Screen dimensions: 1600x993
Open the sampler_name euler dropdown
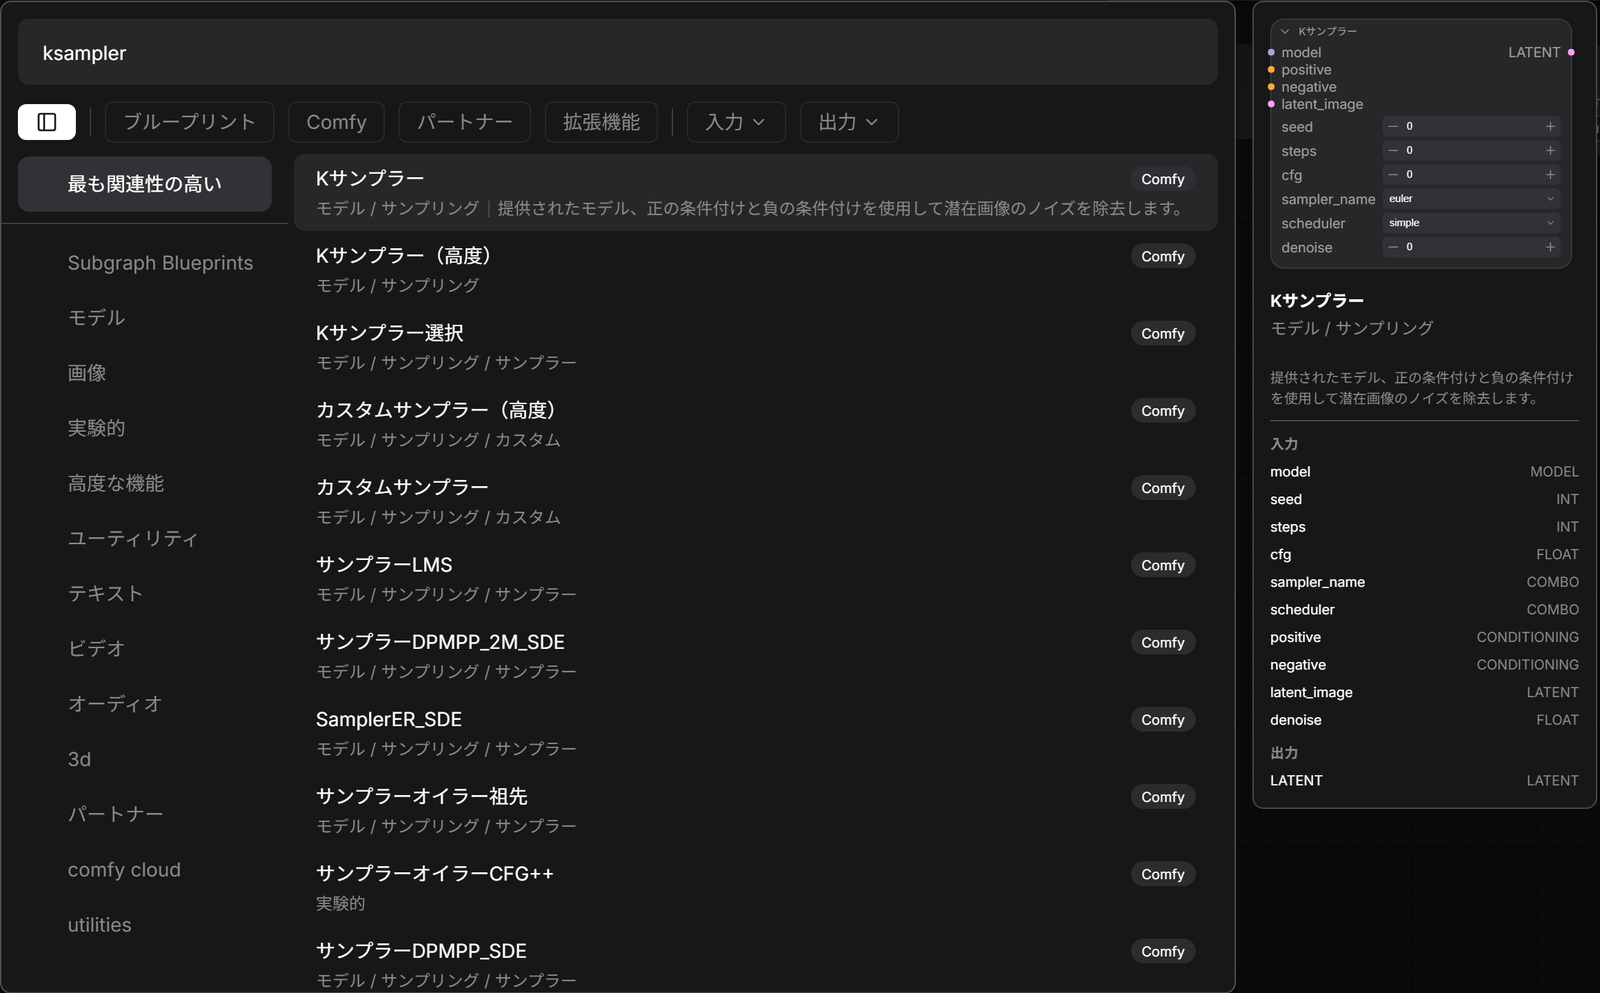pos(1471,199)
